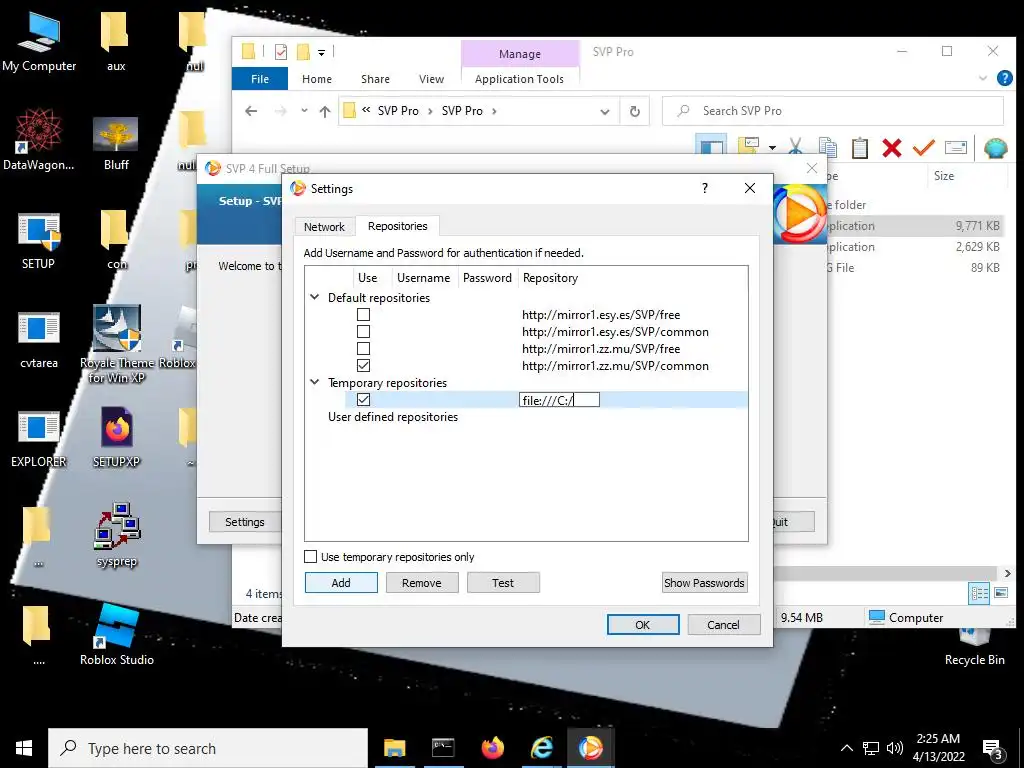This screenshot has width=1024, height=768.
Task: Open the Explorer View tab
Action: click(x=431, y=79)
